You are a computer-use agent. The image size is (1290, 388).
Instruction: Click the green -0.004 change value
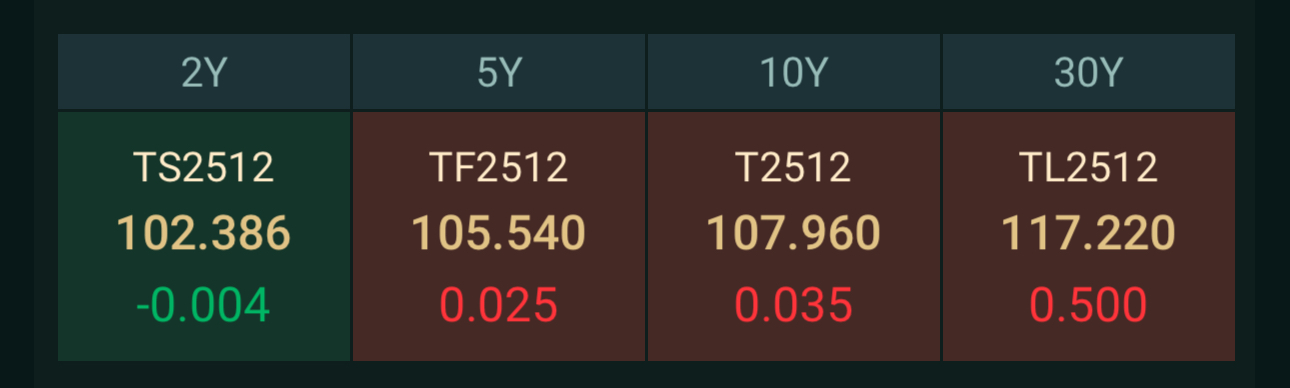204,305
